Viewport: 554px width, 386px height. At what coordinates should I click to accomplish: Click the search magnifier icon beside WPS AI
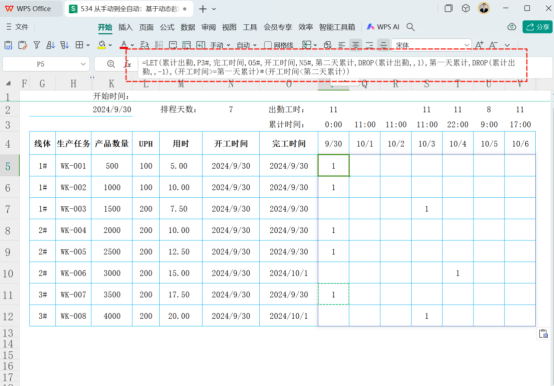pyautogui.click(x=410, y=27)
